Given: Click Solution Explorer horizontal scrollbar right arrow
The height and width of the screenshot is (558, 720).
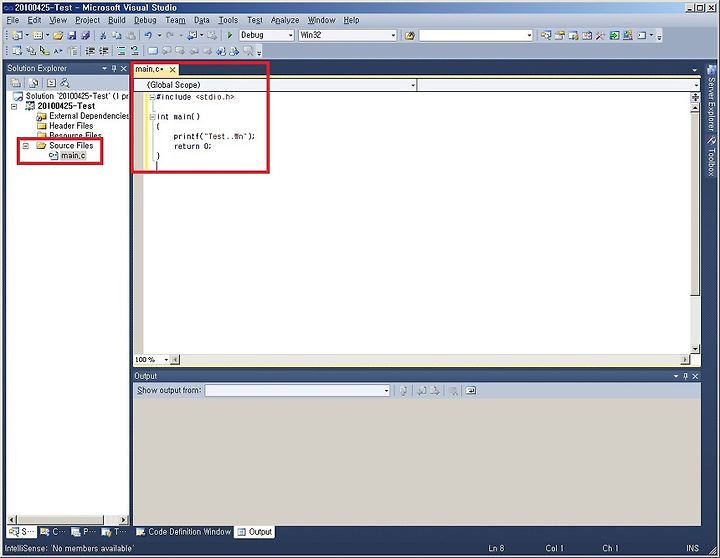Looking at the screenshot, I should click(123, 520).
